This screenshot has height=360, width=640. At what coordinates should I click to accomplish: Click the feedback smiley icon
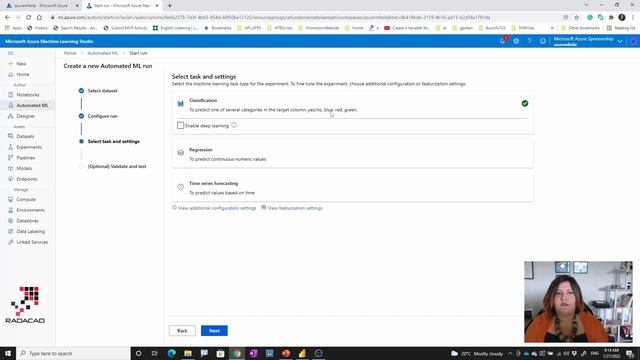click(542, 41)
